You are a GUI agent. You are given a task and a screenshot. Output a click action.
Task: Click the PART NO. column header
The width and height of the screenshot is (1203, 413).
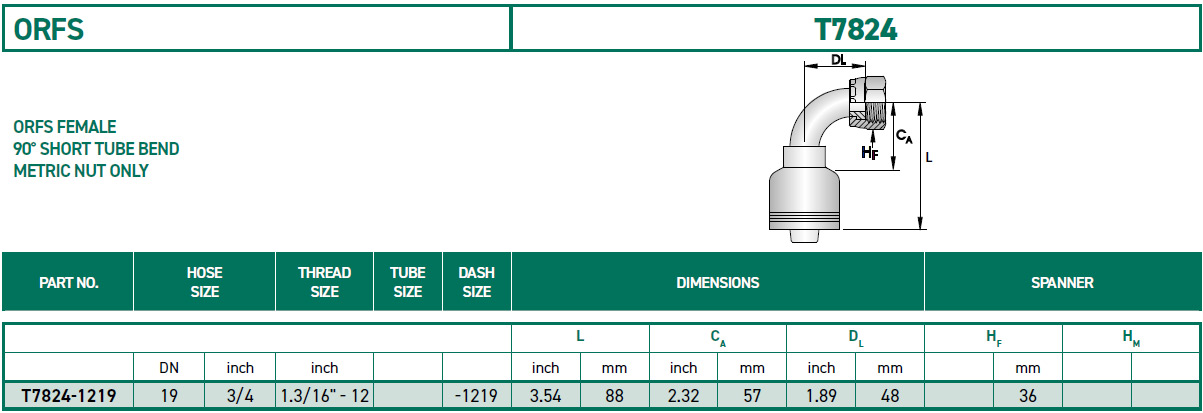pos(68,282)
